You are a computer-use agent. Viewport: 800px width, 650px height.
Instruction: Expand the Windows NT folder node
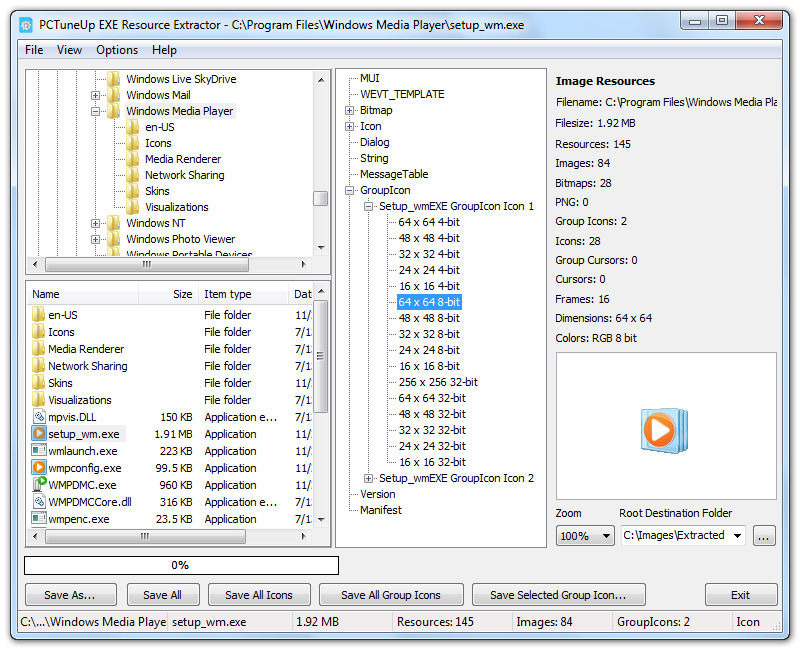[95, 223]
